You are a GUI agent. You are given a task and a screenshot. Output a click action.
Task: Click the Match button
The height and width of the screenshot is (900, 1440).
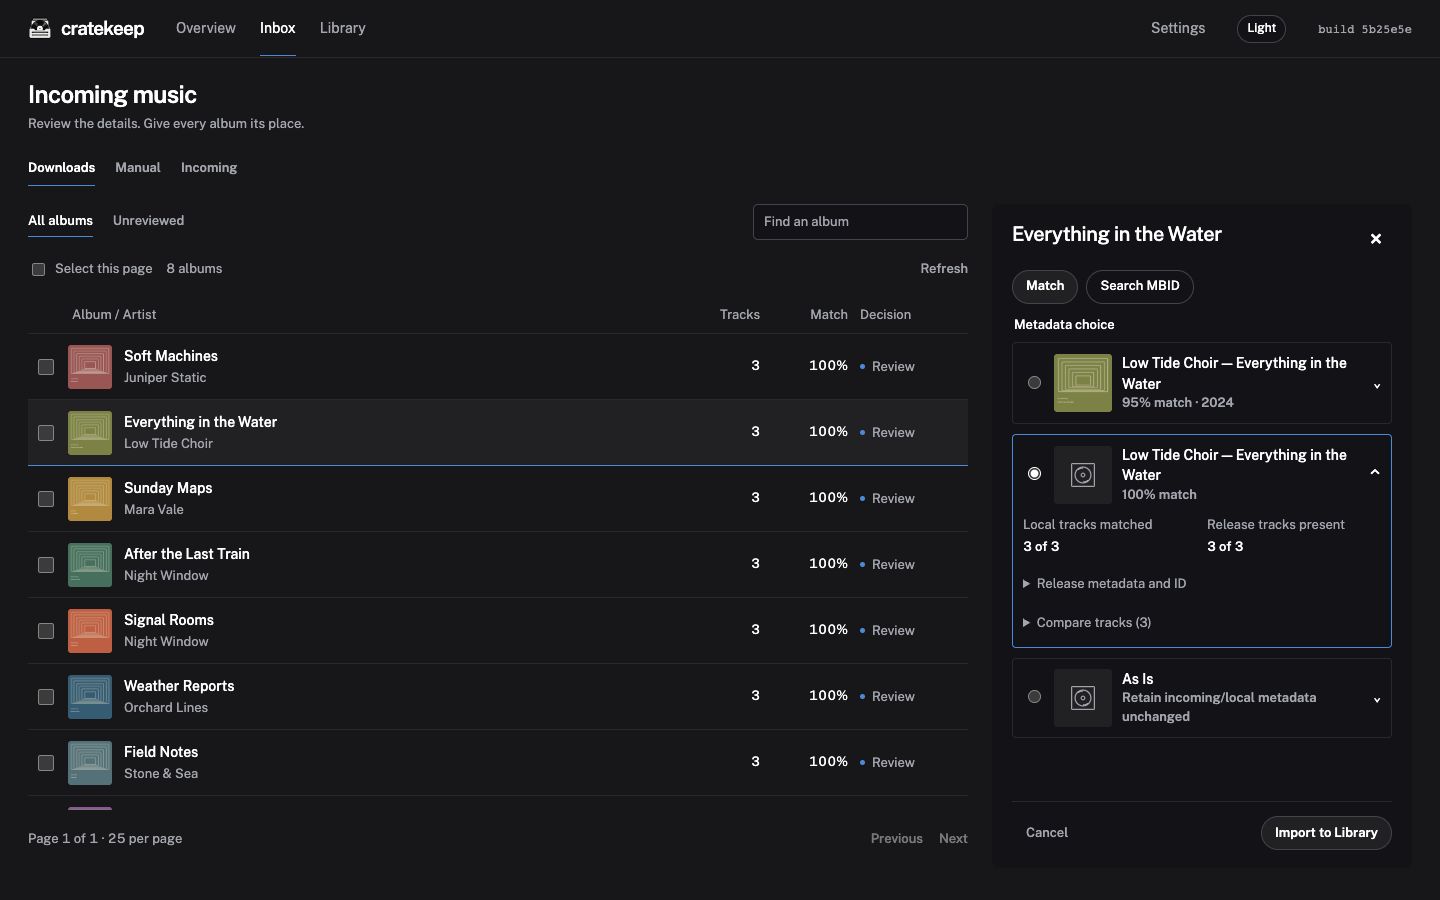click(1045, 286)
